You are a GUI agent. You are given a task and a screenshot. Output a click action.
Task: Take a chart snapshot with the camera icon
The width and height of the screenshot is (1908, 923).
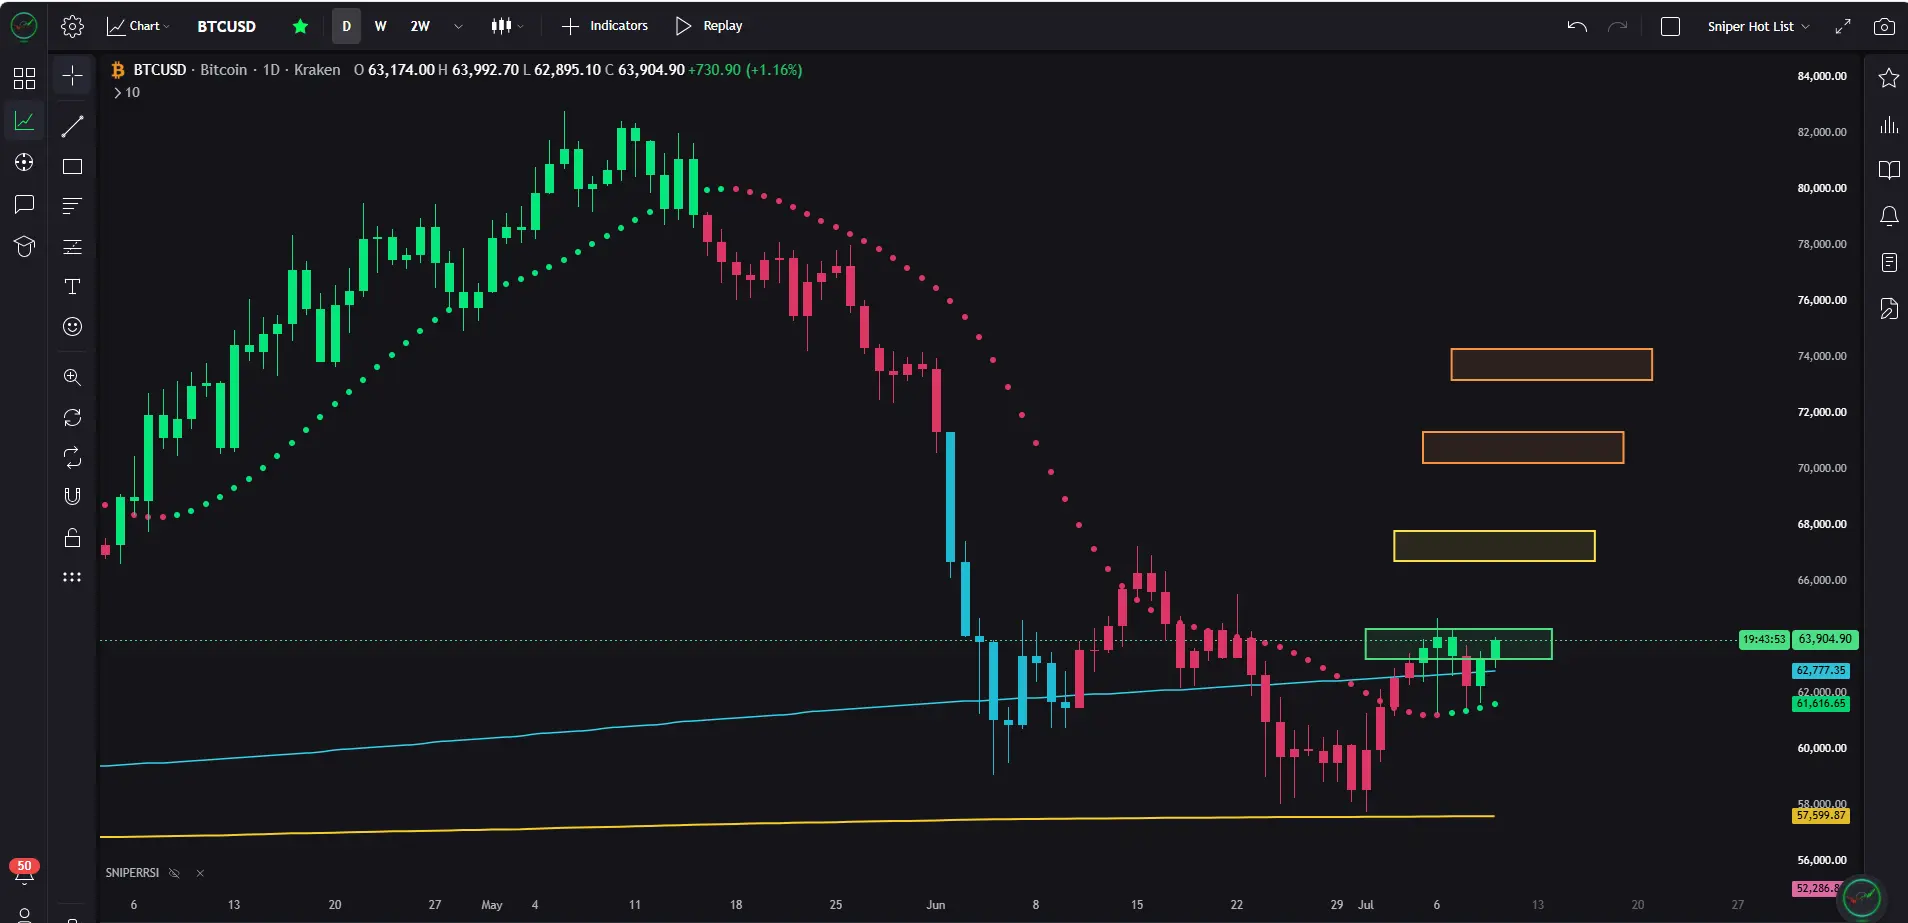pyautogui.click(x=1884, y=26)
